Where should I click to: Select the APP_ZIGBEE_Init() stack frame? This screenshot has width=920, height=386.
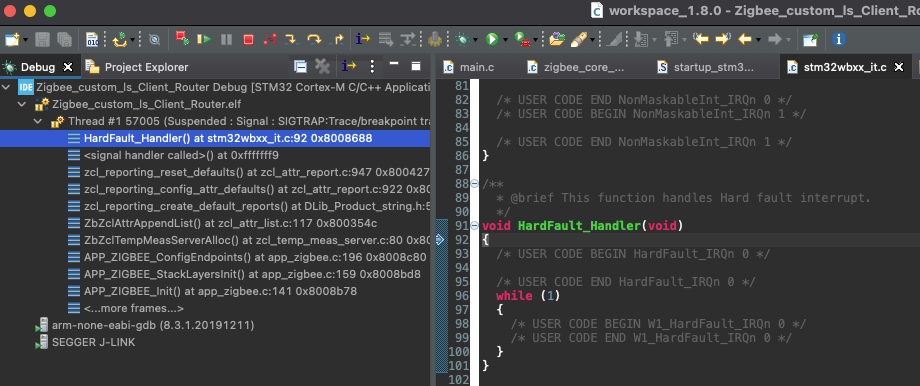215,291
